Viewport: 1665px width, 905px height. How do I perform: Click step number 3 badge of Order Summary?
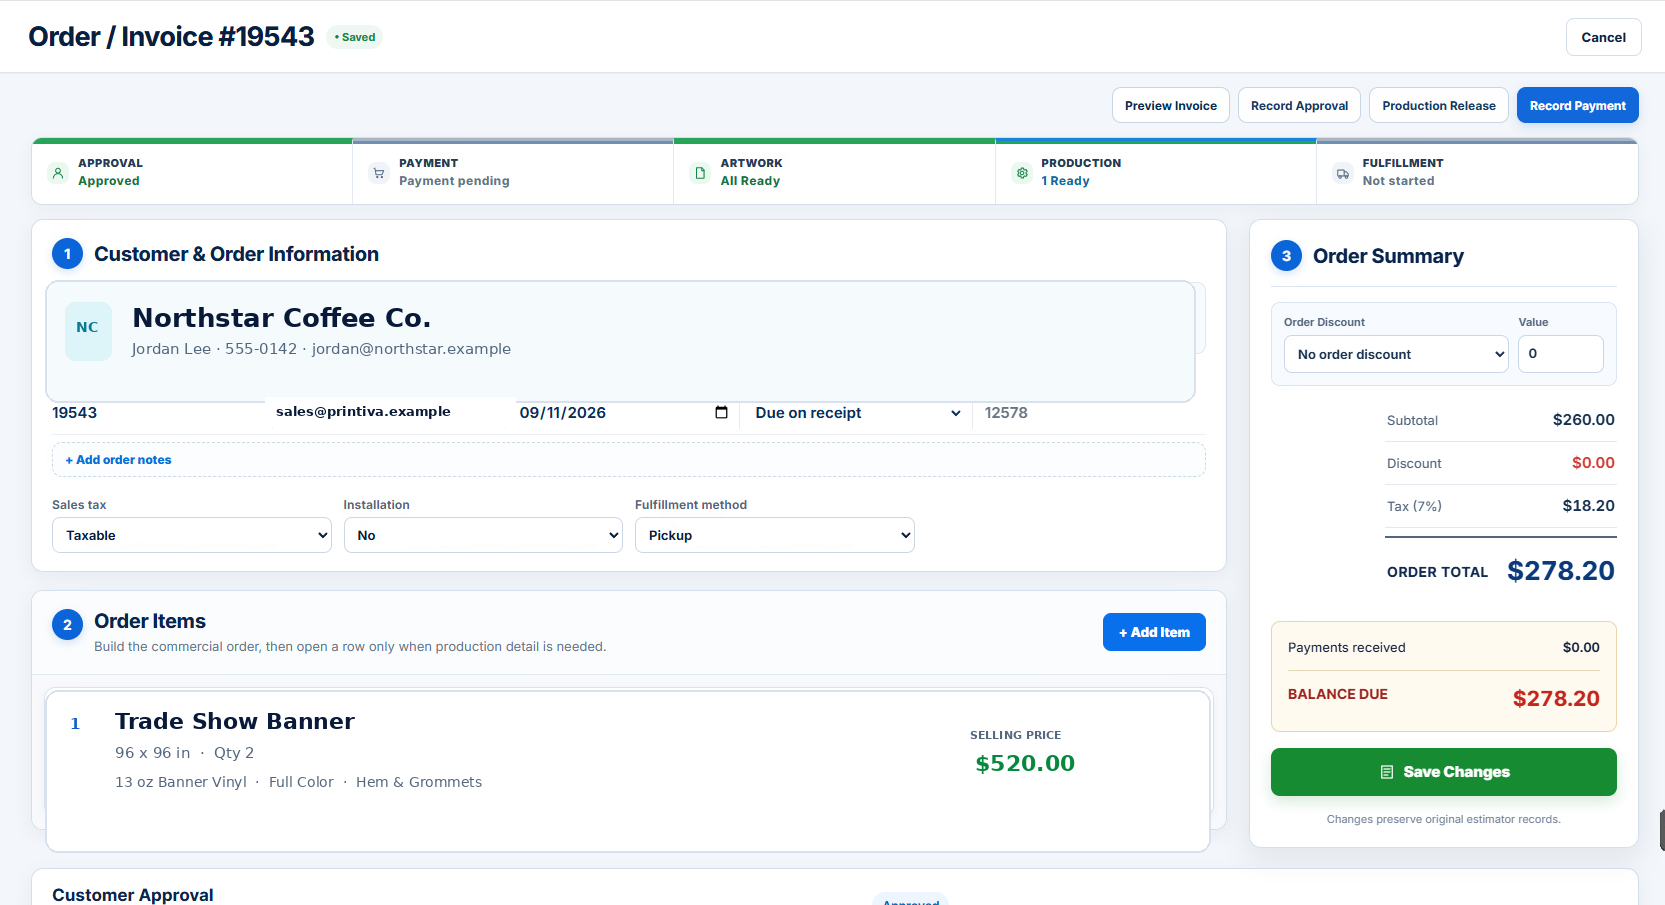point(1286,256)
